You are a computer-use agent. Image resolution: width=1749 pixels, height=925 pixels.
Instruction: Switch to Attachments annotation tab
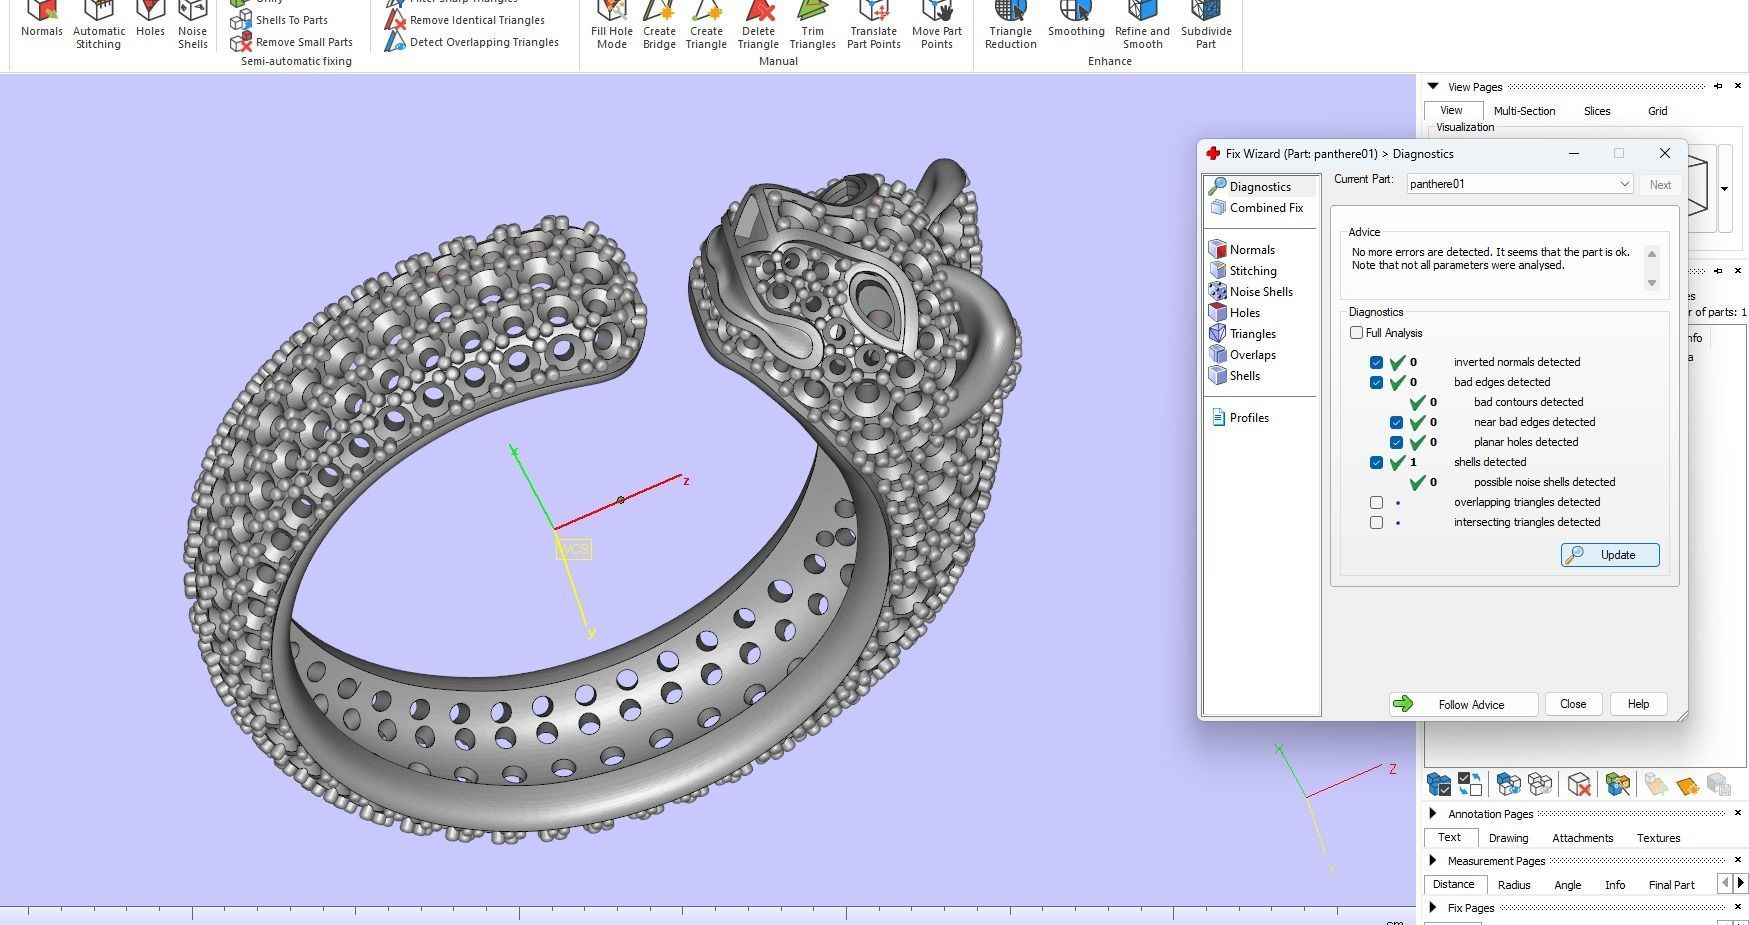(x=1582, y=838)
